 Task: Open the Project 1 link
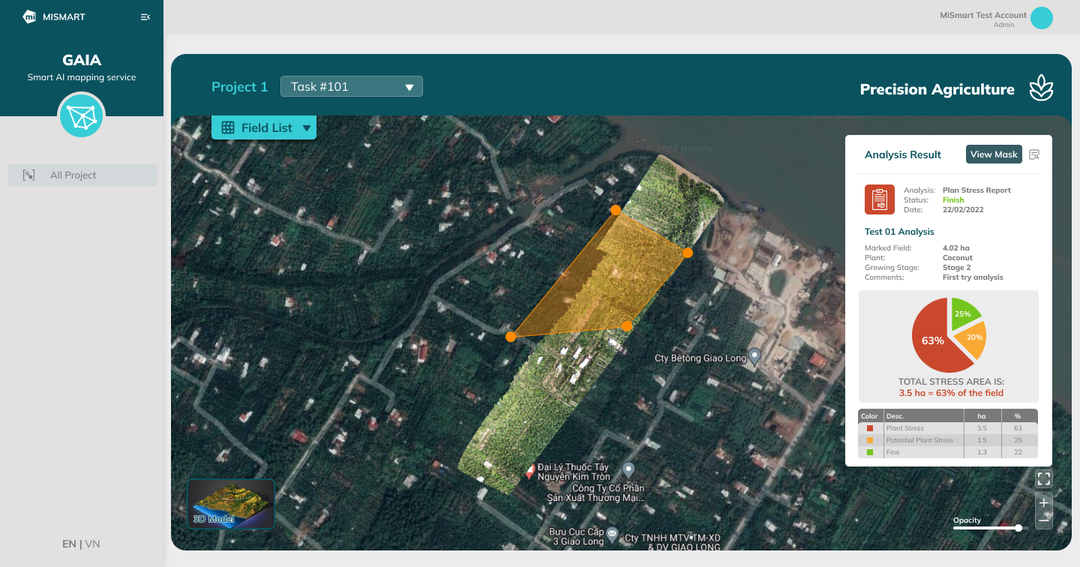pyautogui.click(x=239, y=87)
